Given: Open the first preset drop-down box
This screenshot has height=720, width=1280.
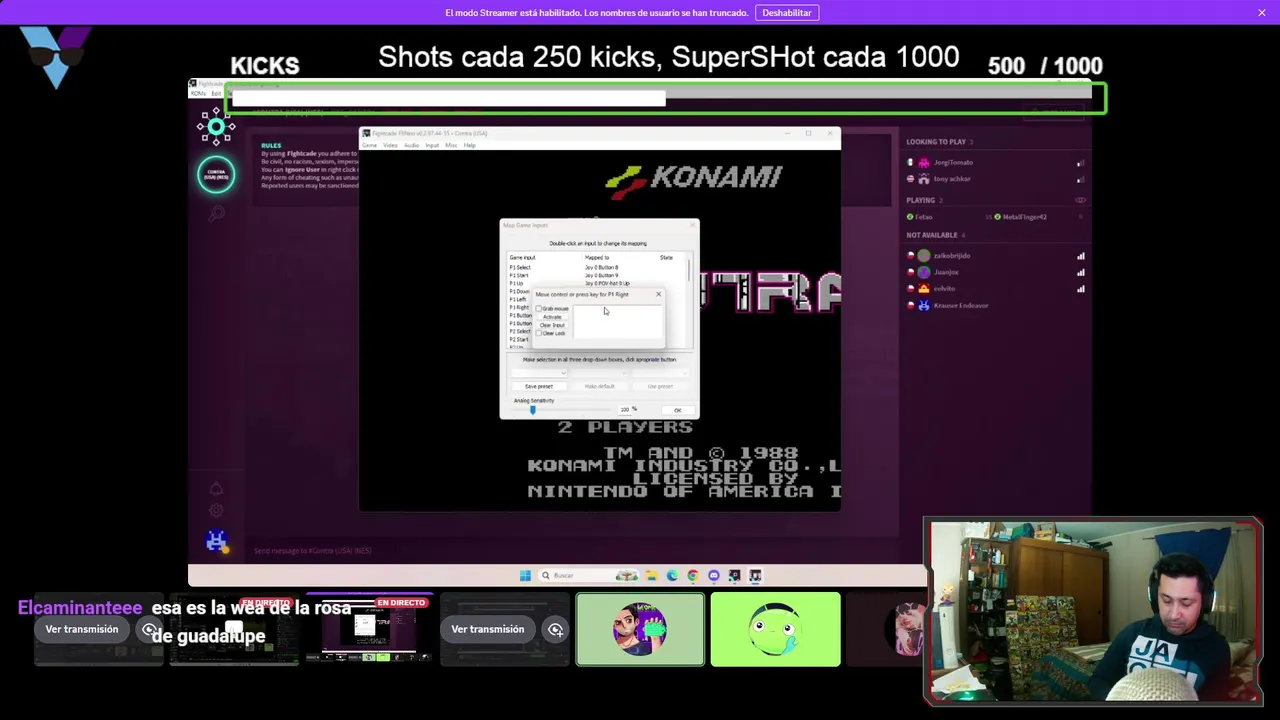Looking at the screenshot, I should (539, 373).
